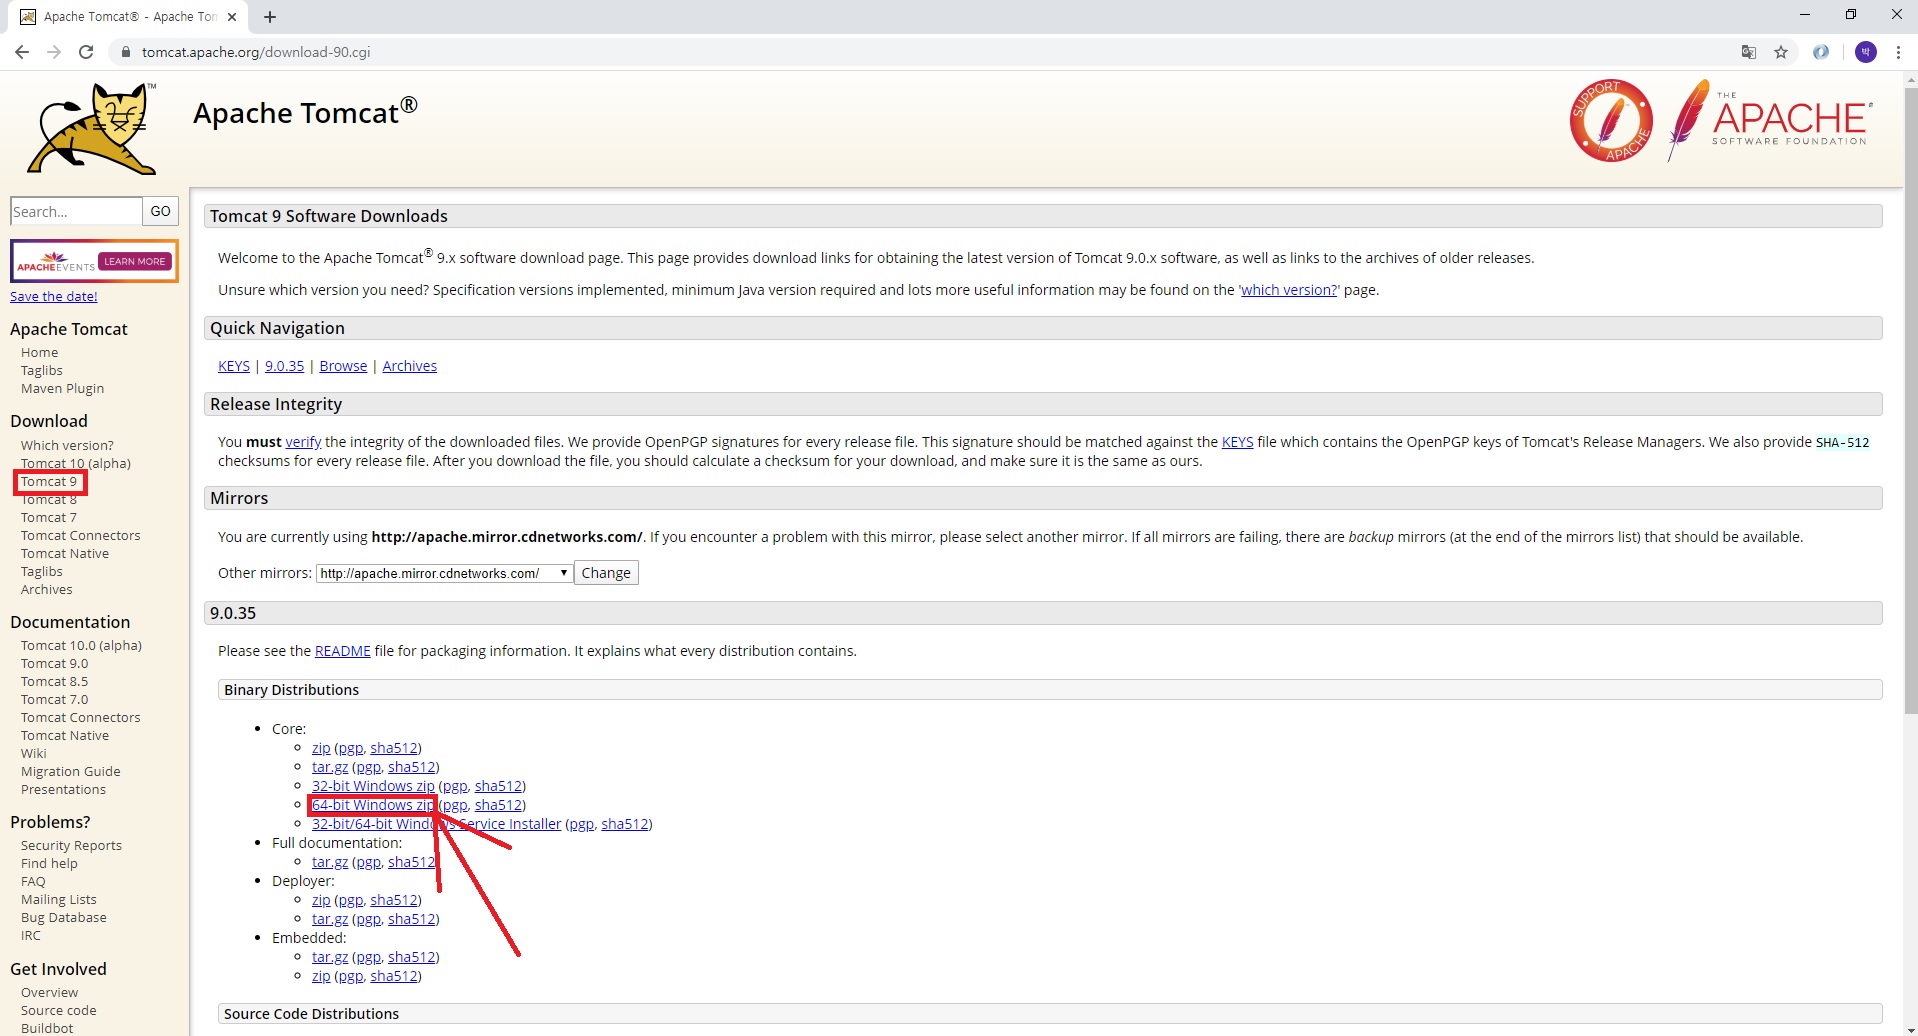Open Which version? in Download sidebar
Viewport: 1918px width, 1036px height.
[67, 446]
